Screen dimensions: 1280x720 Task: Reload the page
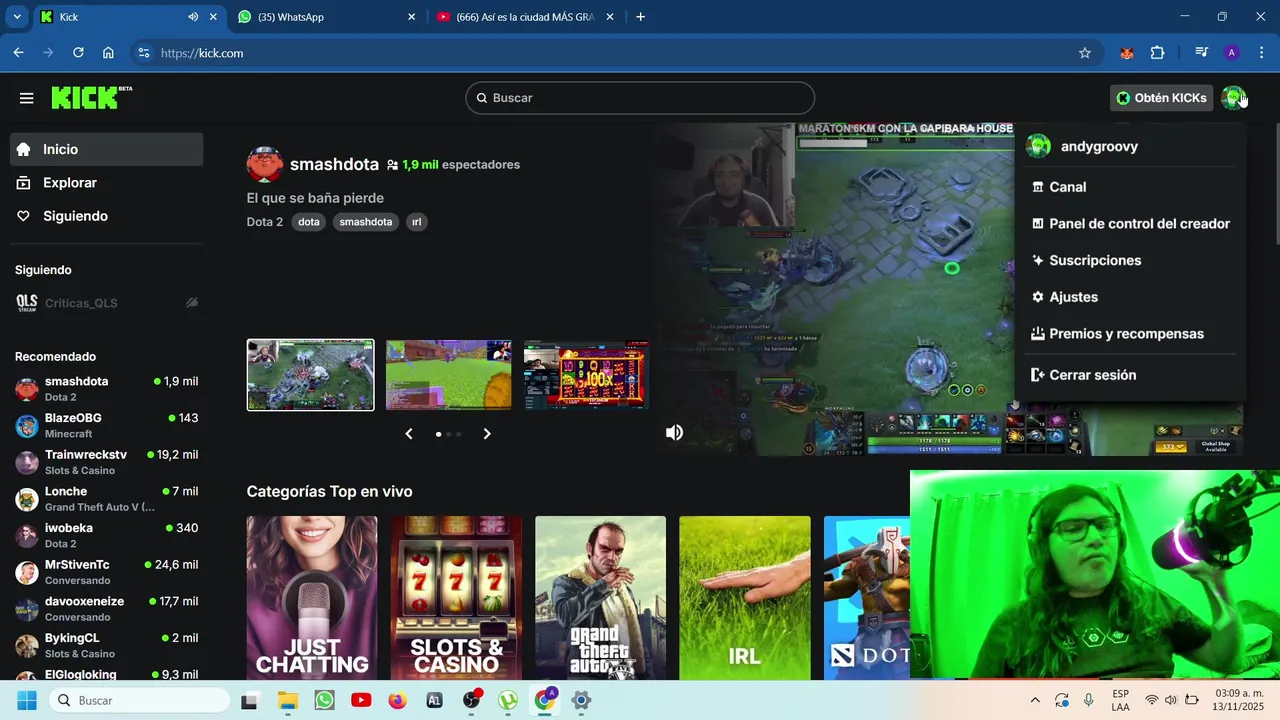78,53
